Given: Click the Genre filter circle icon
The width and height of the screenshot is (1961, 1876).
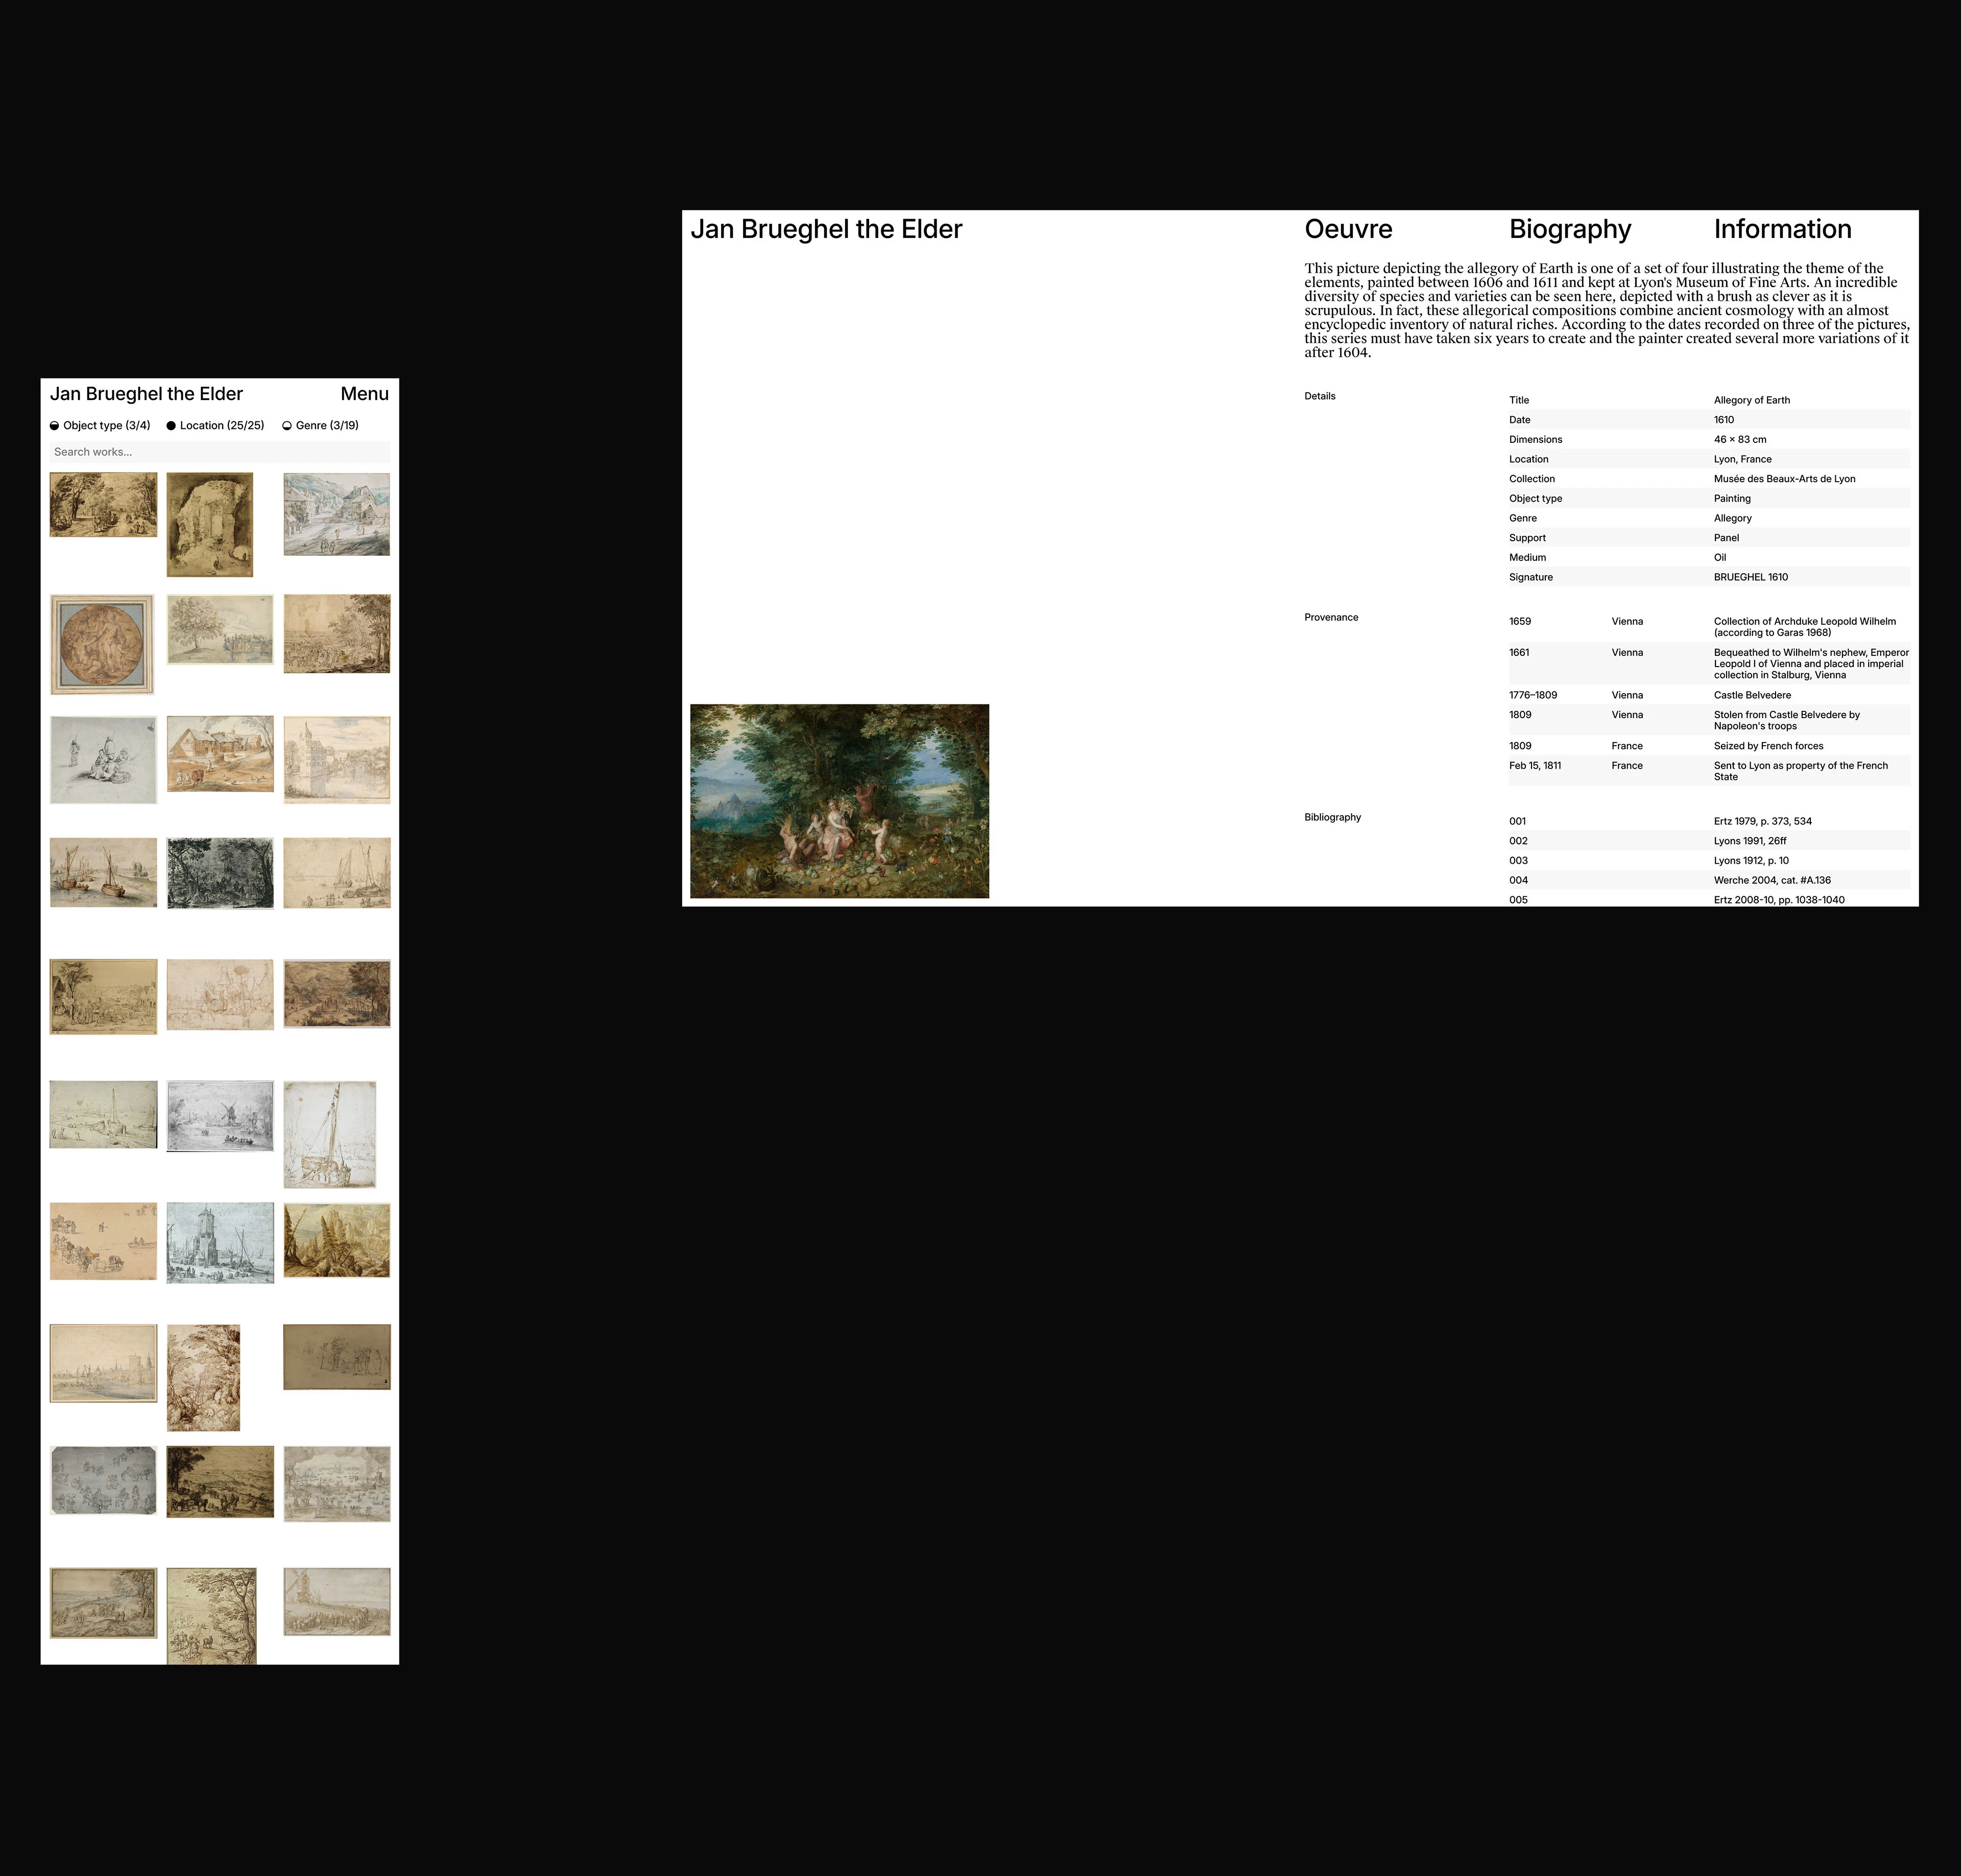Looking at the screenshot, I should click(x=287, y=426).
